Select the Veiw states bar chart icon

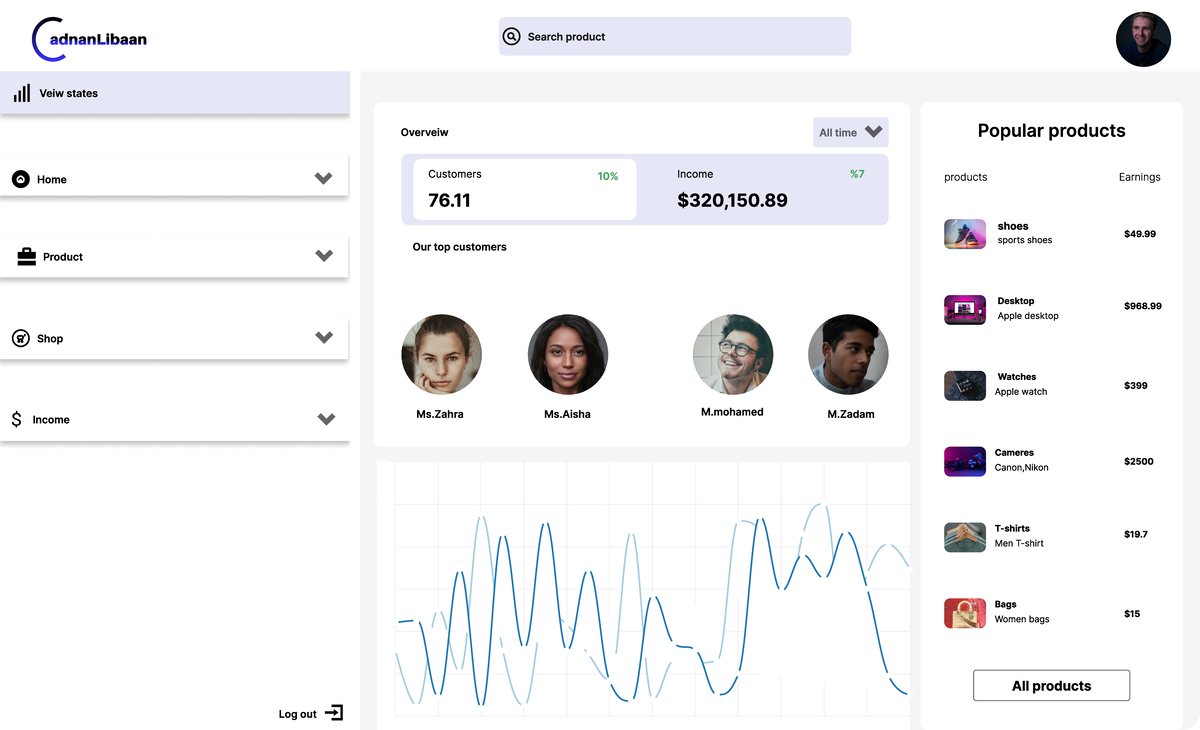21,93
